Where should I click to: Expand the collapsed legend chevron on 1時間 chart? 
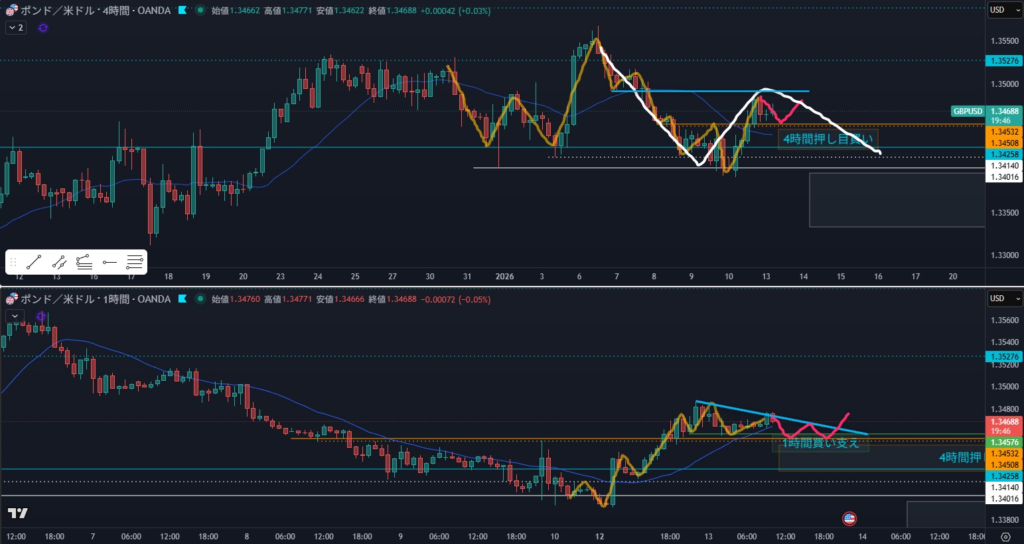tap(15, 315)
